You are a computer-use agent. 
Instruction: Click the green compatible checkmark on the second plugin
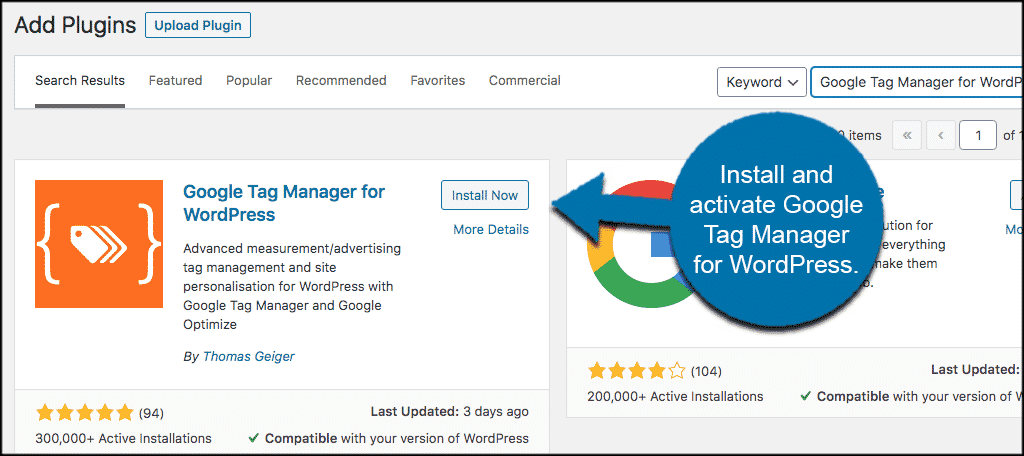807,397
